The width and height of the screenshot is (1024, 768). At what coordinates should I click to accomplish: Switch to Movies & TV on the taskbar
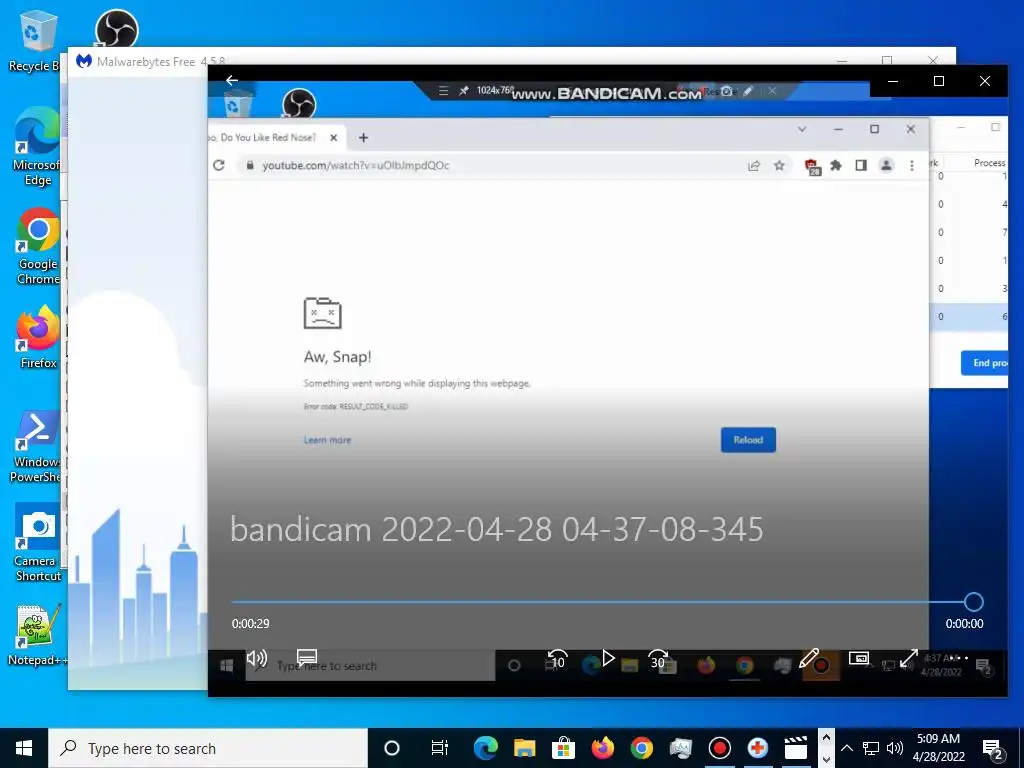click(x=795, y=748)
